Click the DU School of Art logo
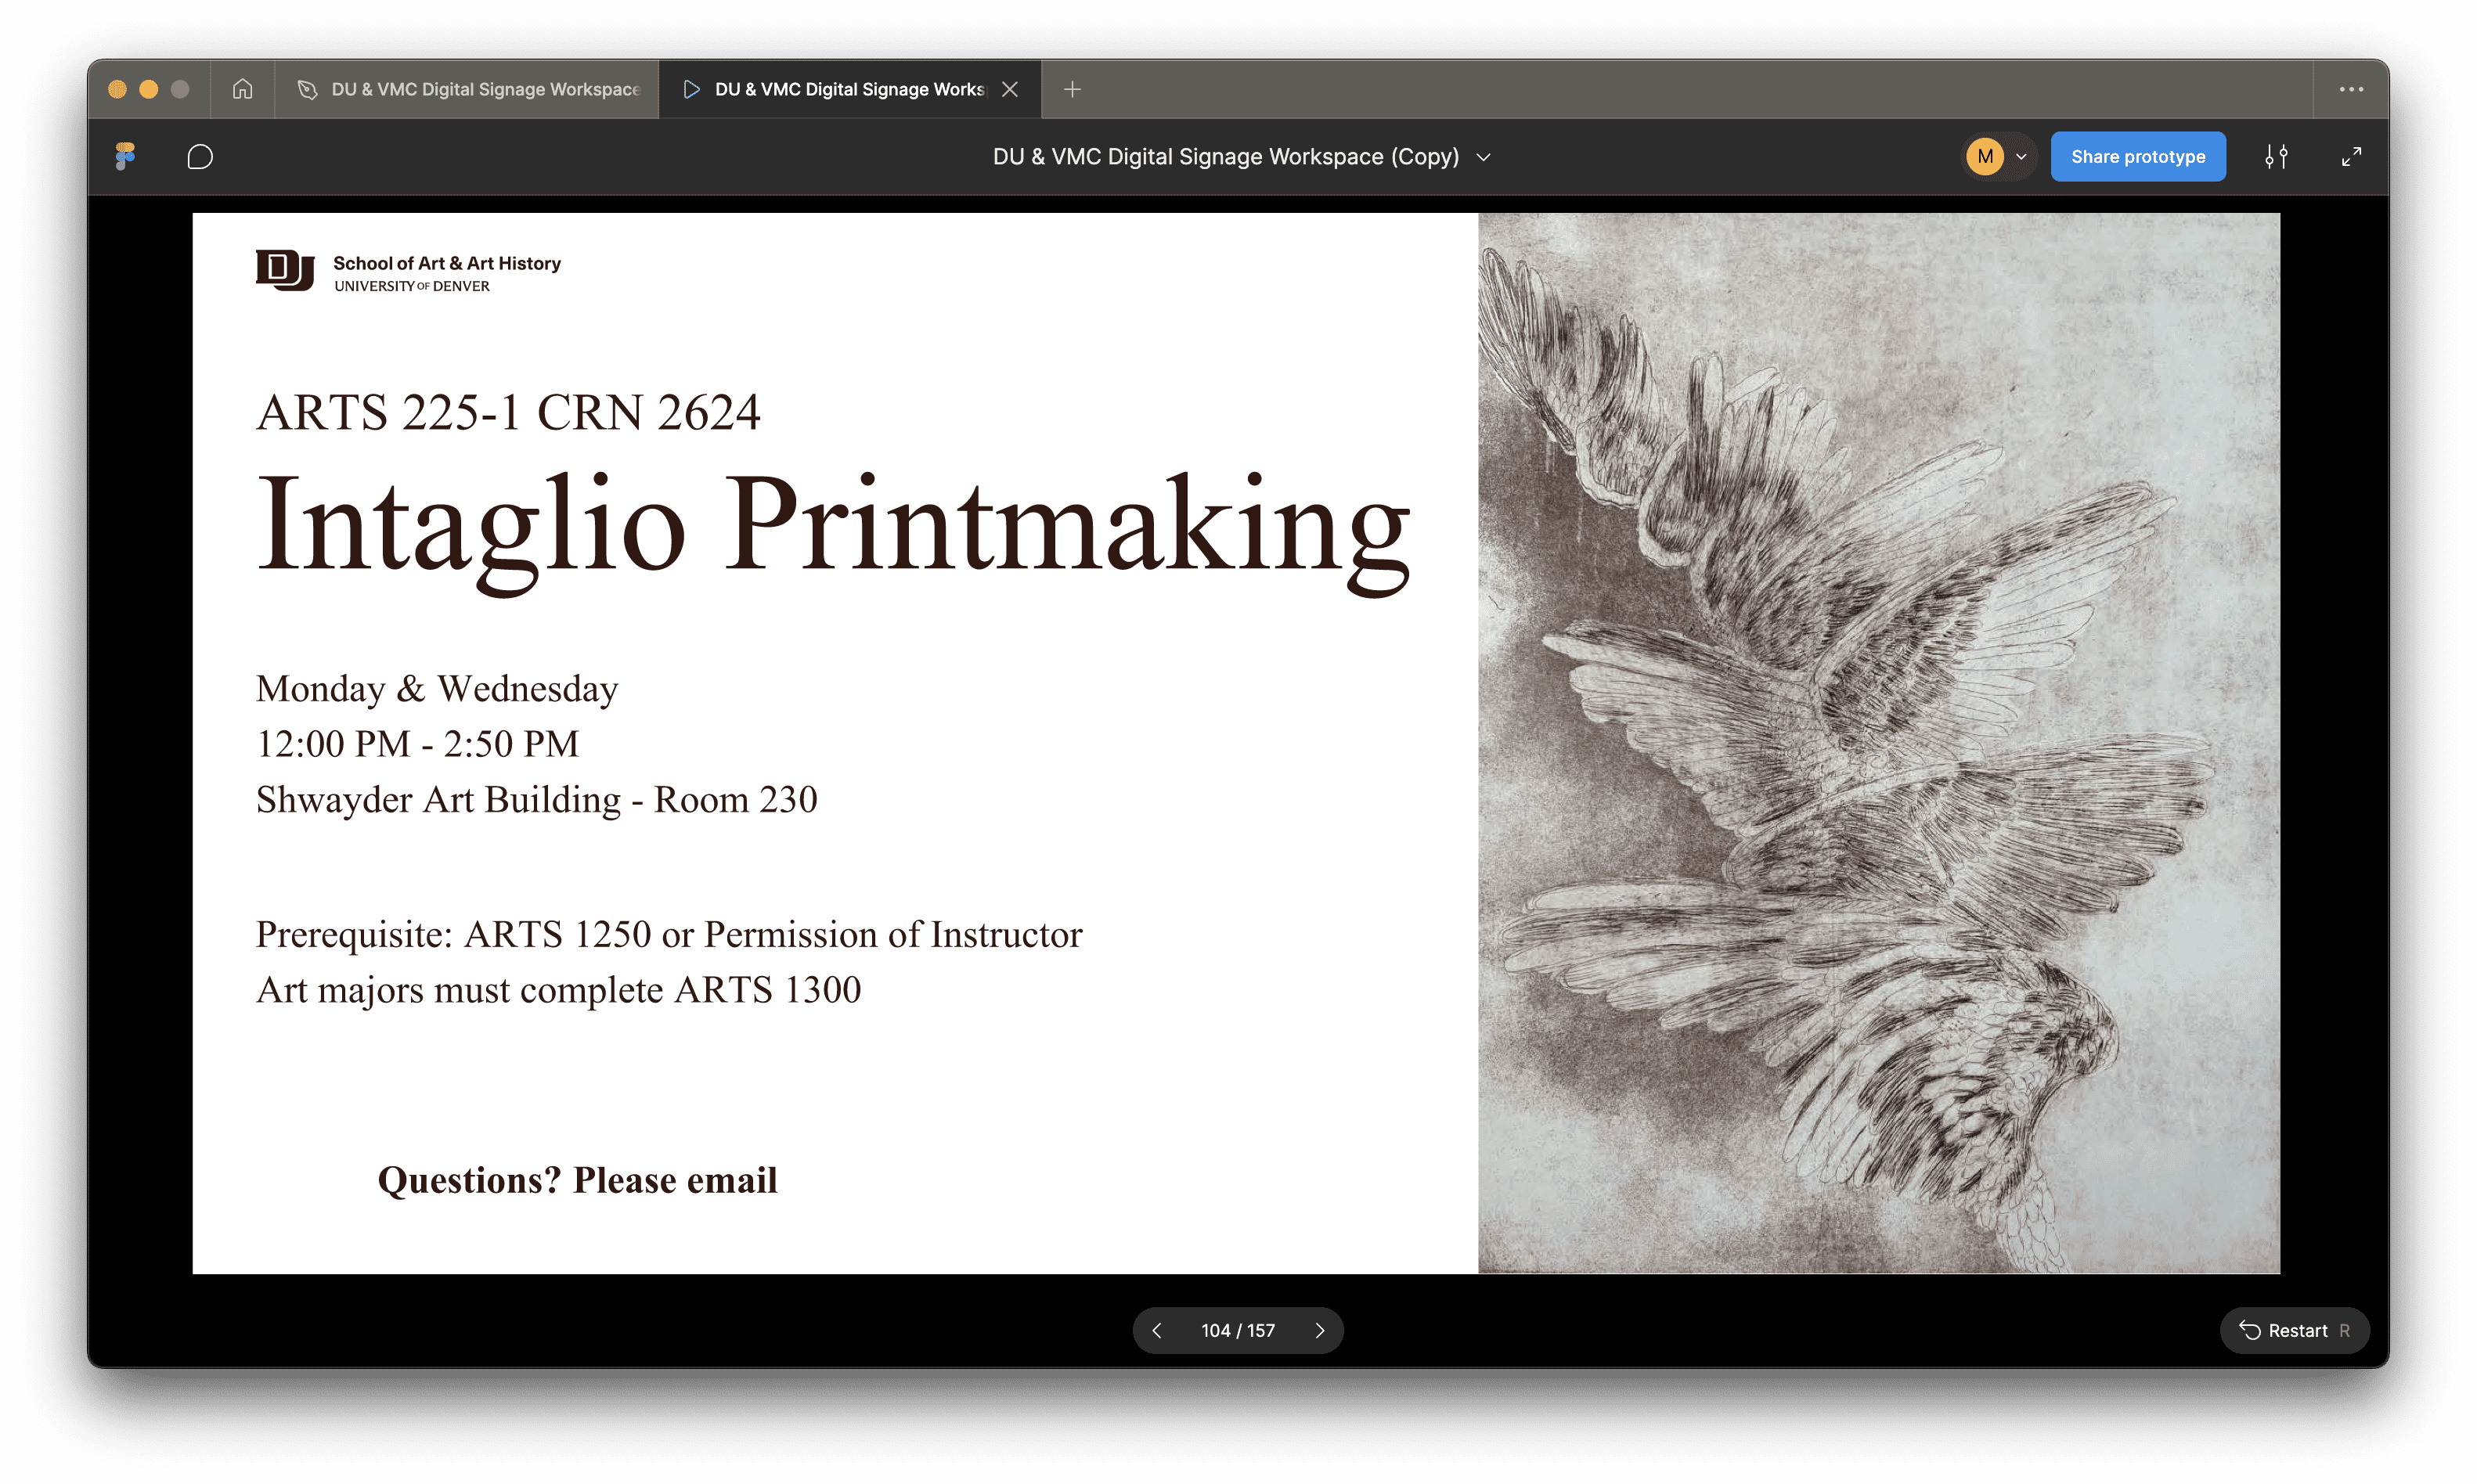2477x1484 pixels. [408, 271]
